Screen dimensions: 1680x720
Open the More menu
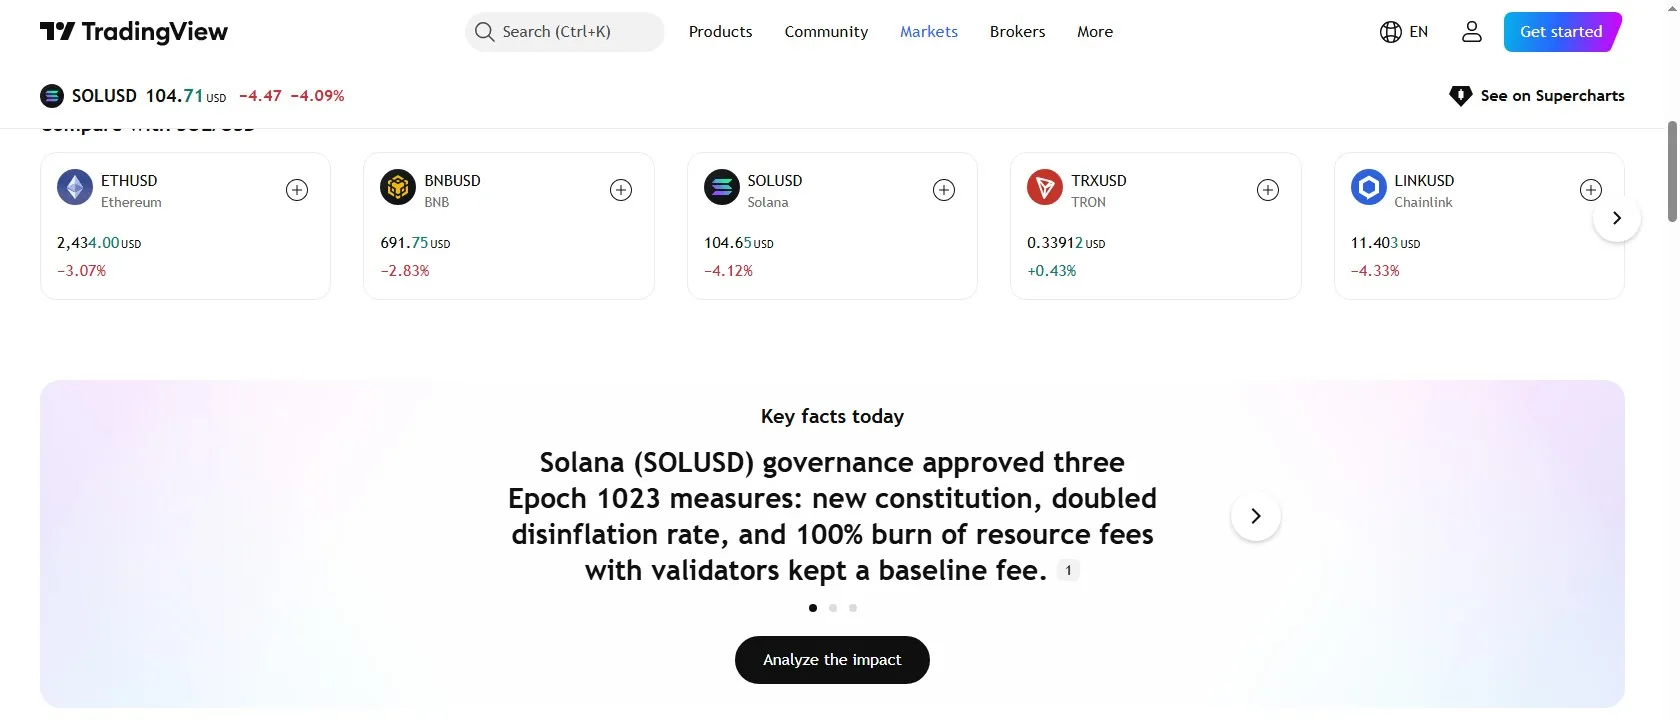(x=1095, y=32)
